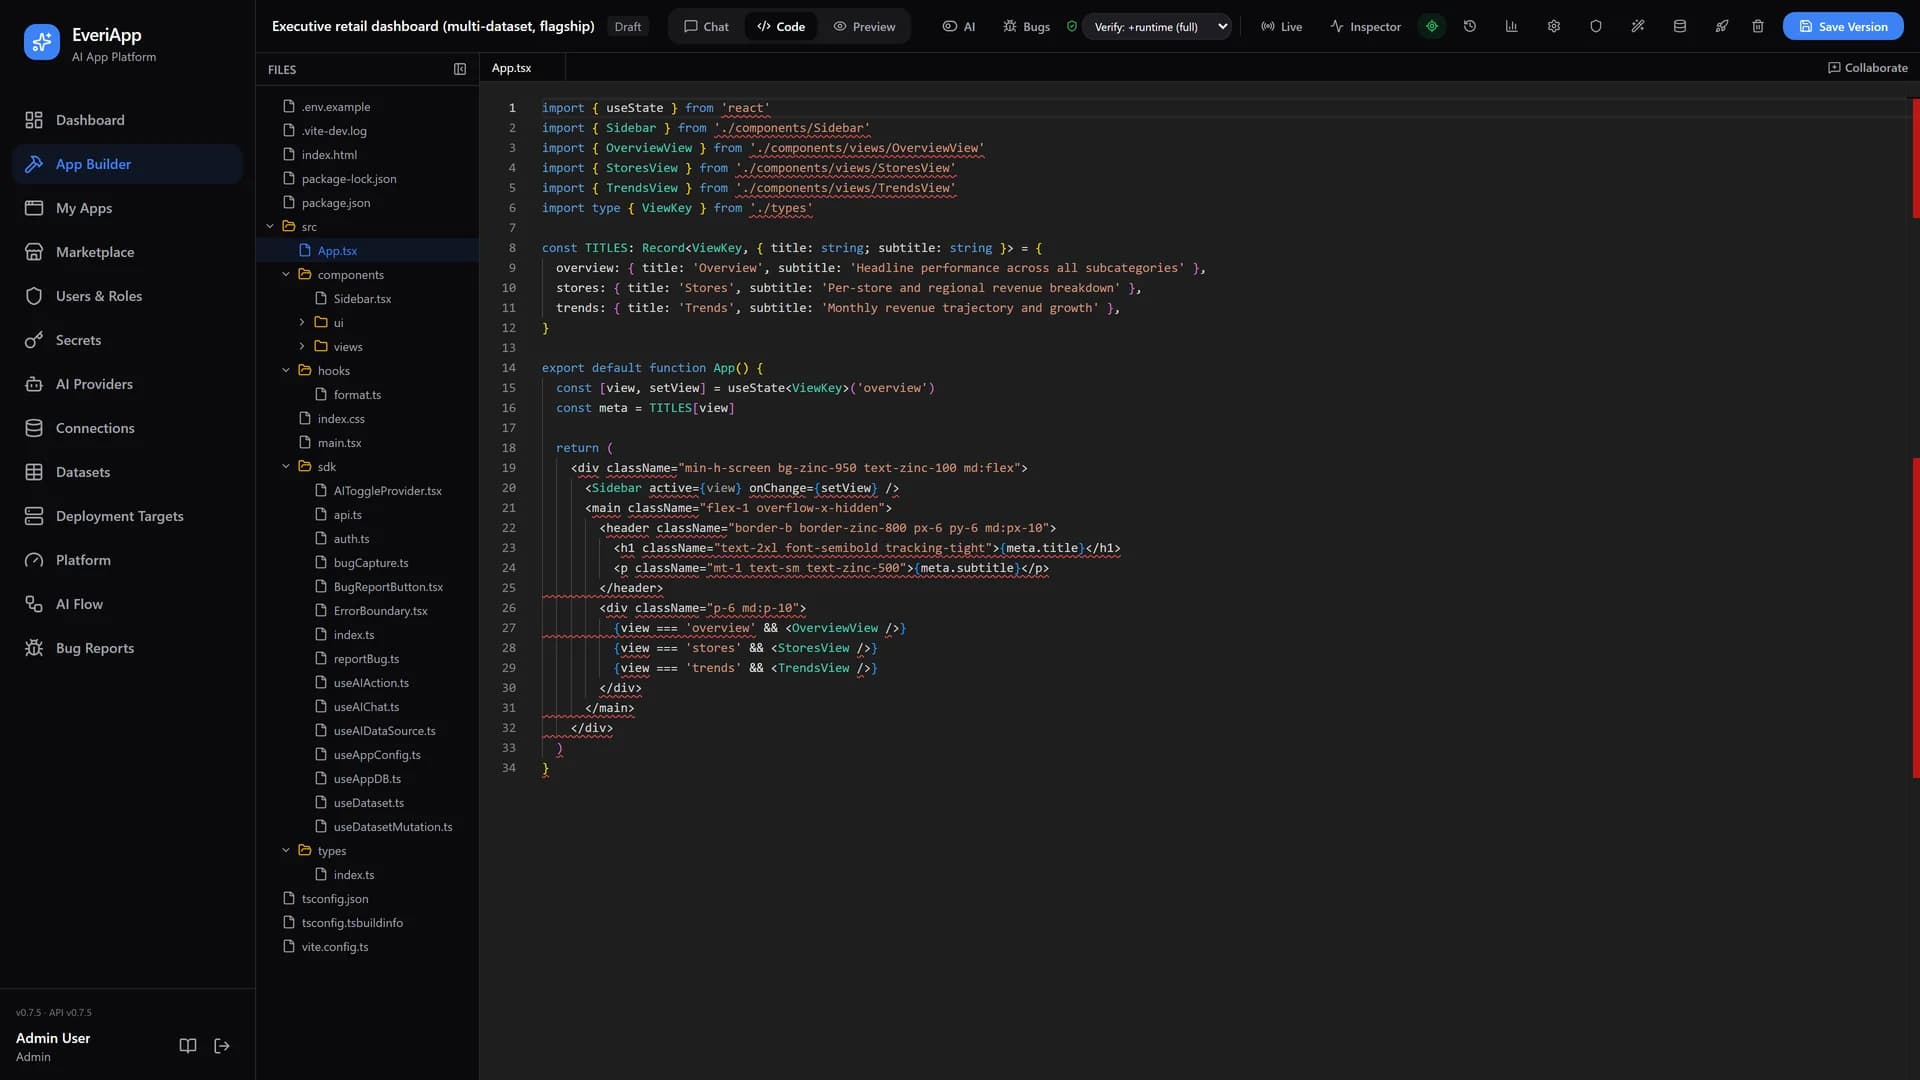Open the settings gear icon

pyautogui.click(x=1554, y=27)
